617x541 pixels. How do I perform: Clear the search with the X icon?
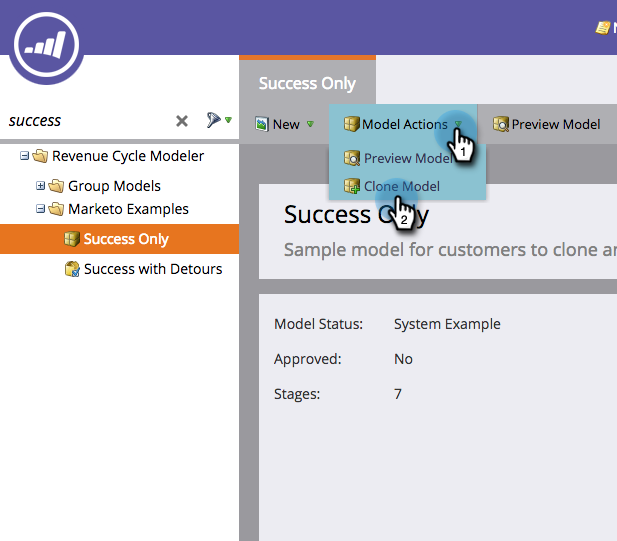[182, 121]
